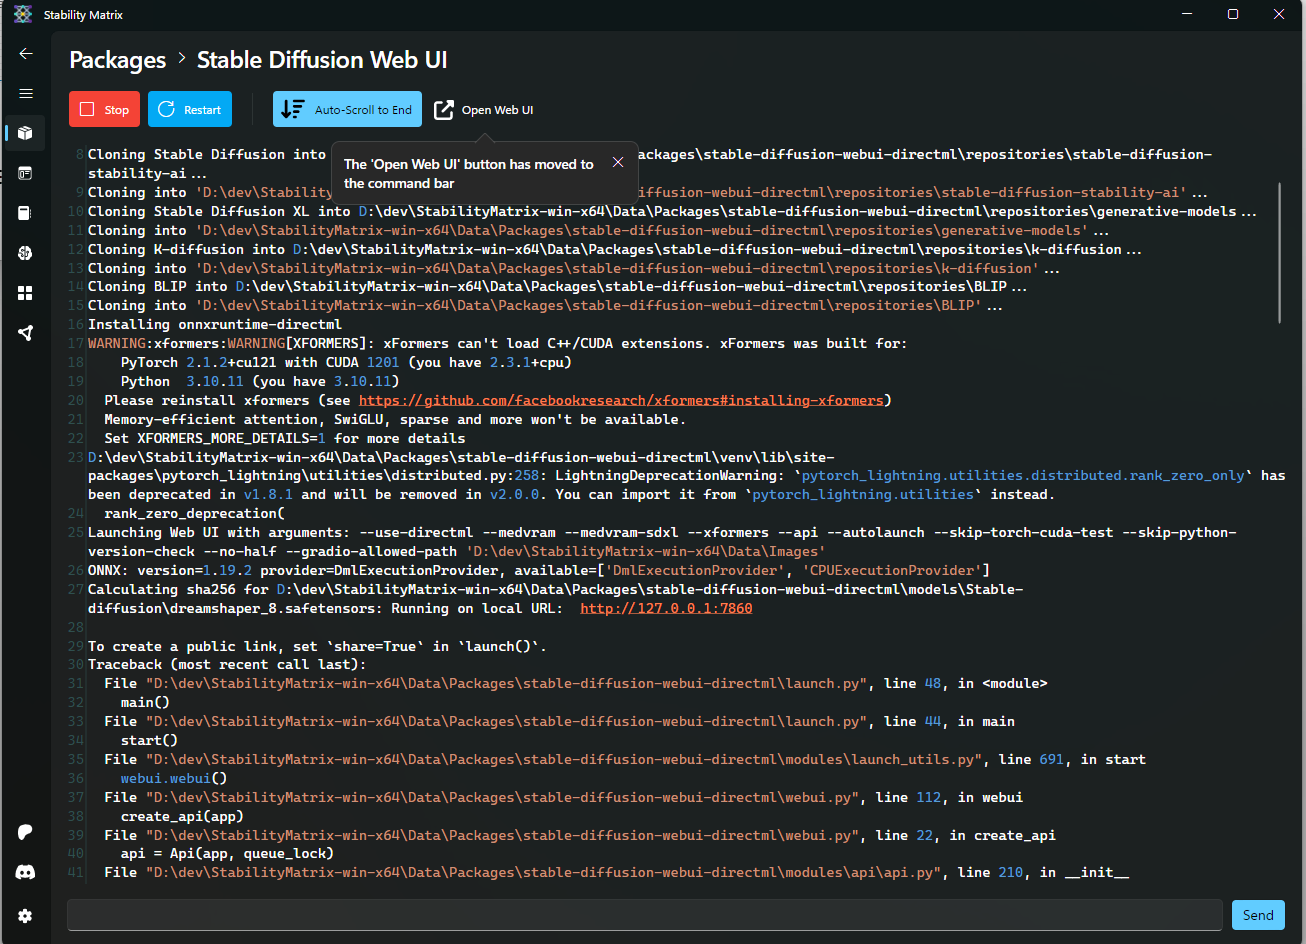Click 'create_api(app)' traceback line
Image resolution: width=1306 pixels, height=944 pixels.
click(x=182, y=816)
